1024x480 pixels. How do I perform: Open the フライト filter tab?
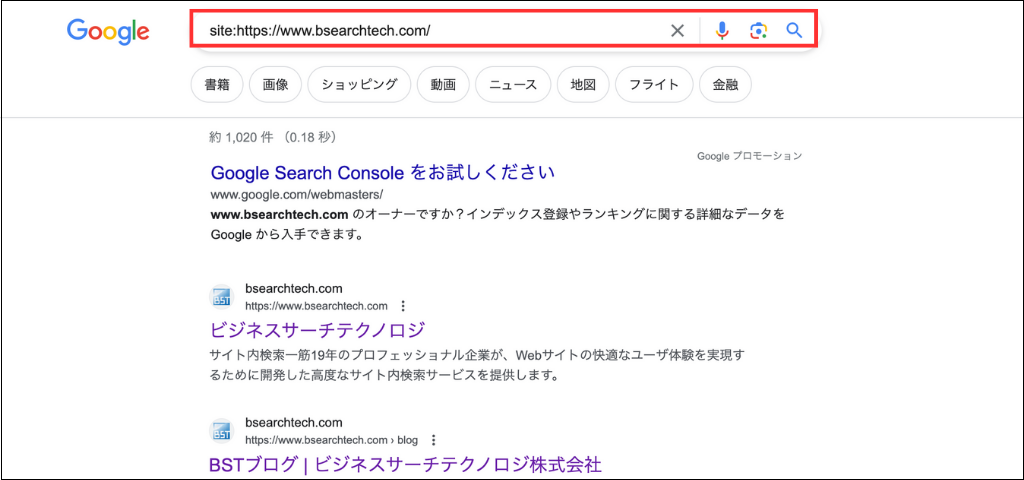(x=654, y=85)
